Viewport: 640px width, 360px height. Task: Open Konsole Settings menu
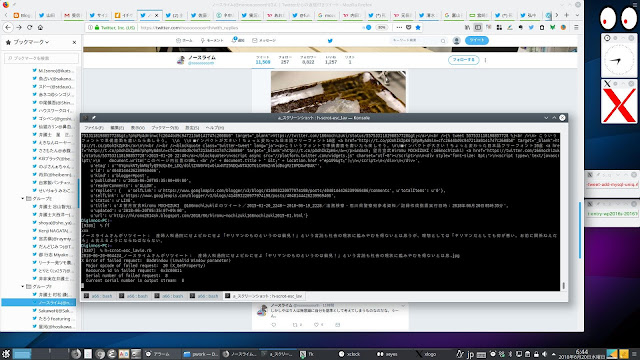coord(192,128)
